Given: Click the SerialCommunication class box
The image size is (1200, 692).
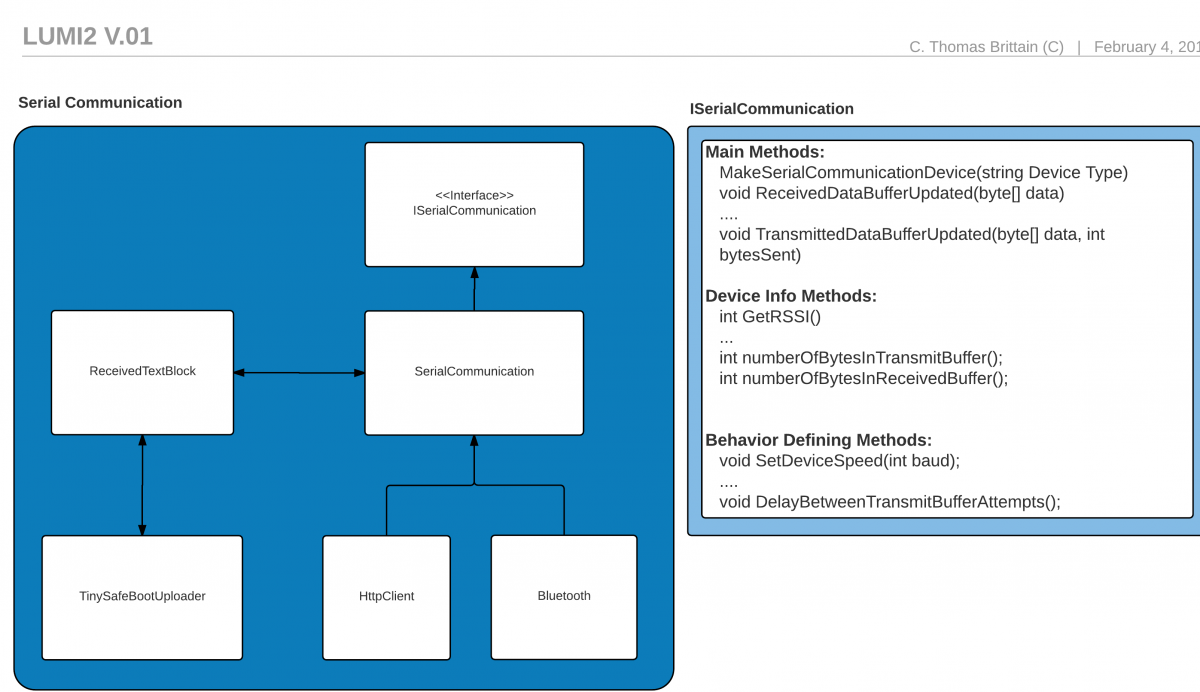Looking at the screenshot, I should [x=474, y=372].
